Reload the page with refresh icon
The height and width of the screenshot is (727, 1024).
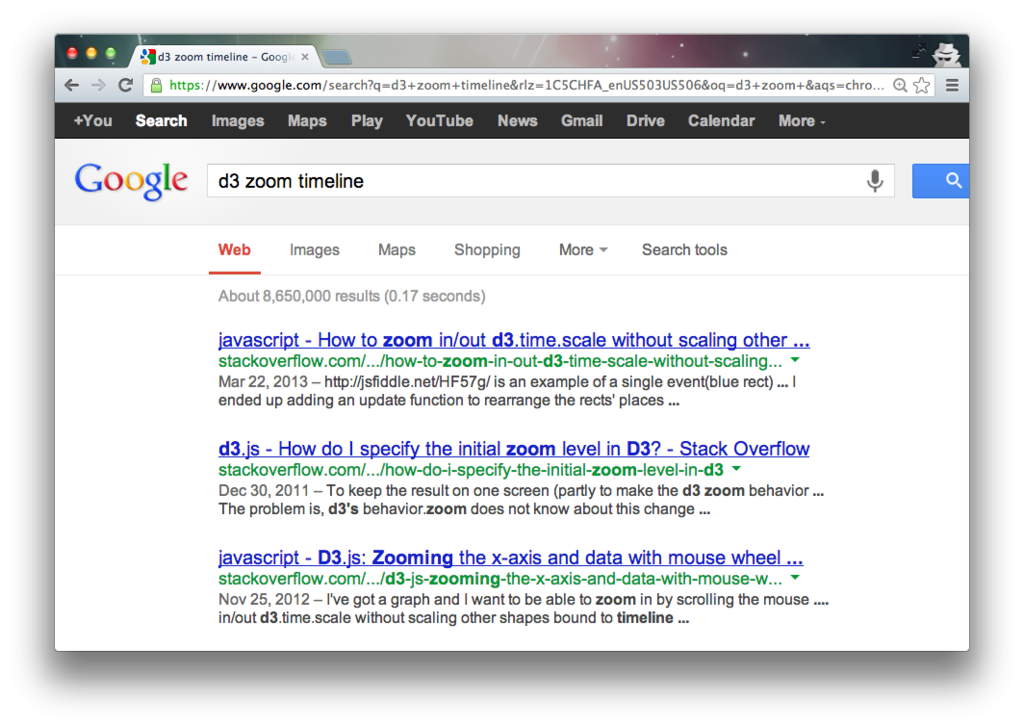[125, 85]
